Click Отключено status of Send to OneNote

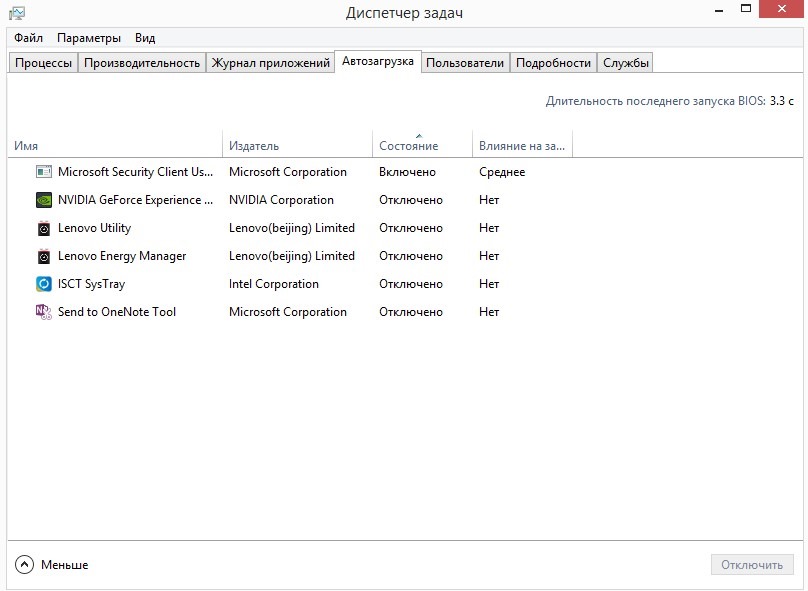point(411,312)
